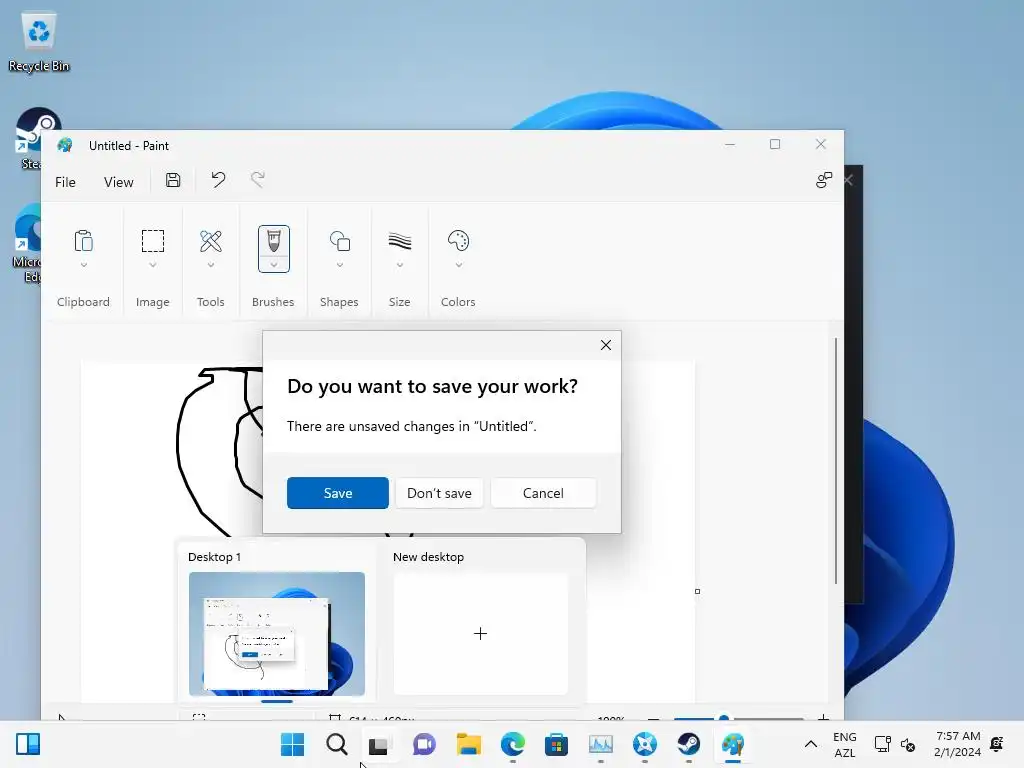Open taskbar Search
The image size is (1024, 768).
[x=337, y=744]
